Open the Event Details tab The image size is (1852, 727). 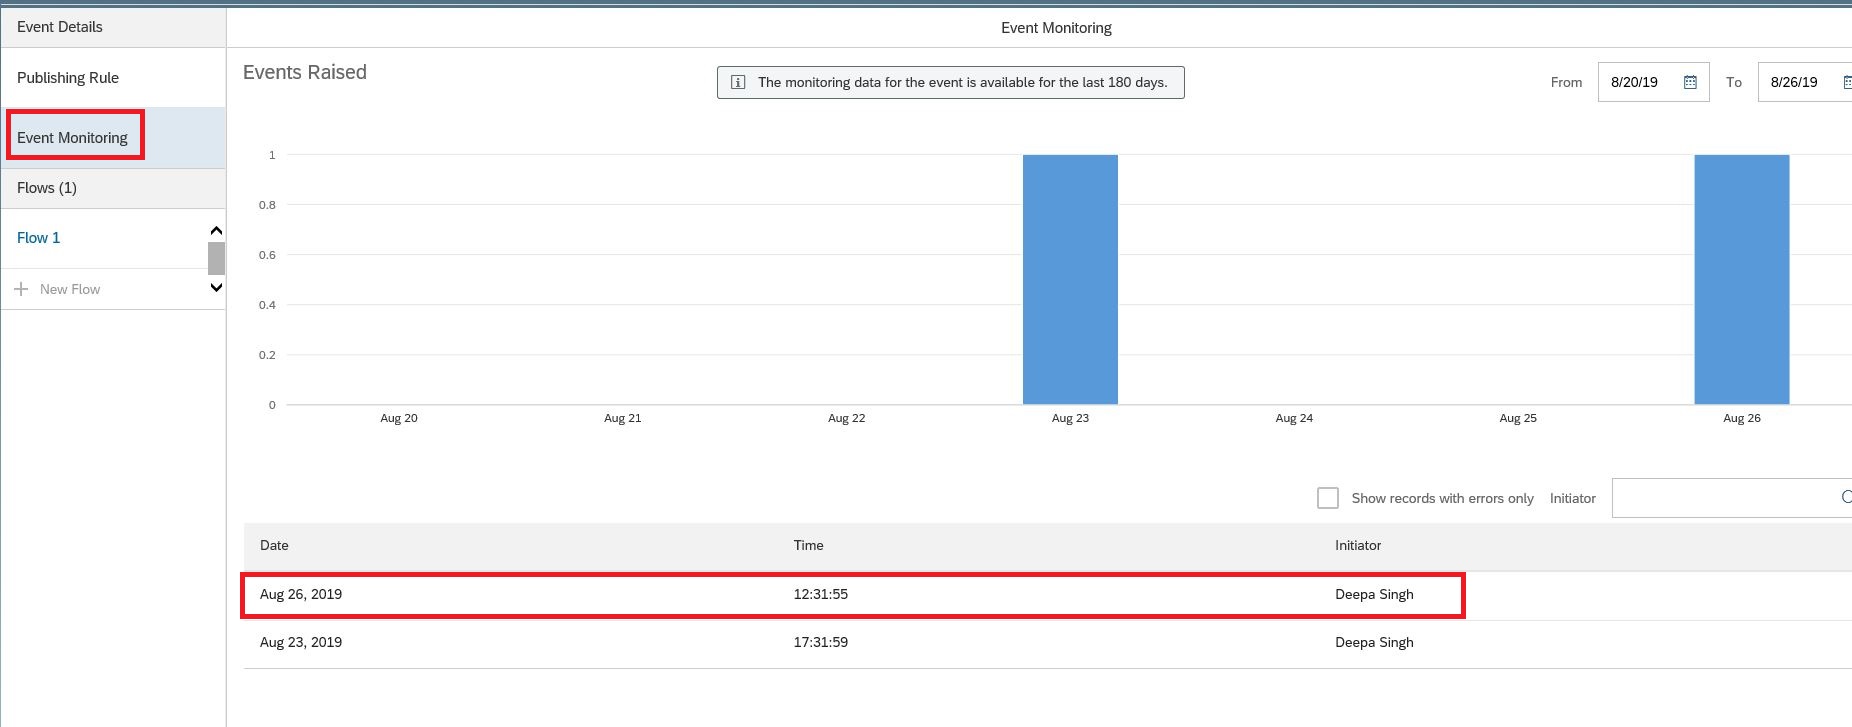60,27
